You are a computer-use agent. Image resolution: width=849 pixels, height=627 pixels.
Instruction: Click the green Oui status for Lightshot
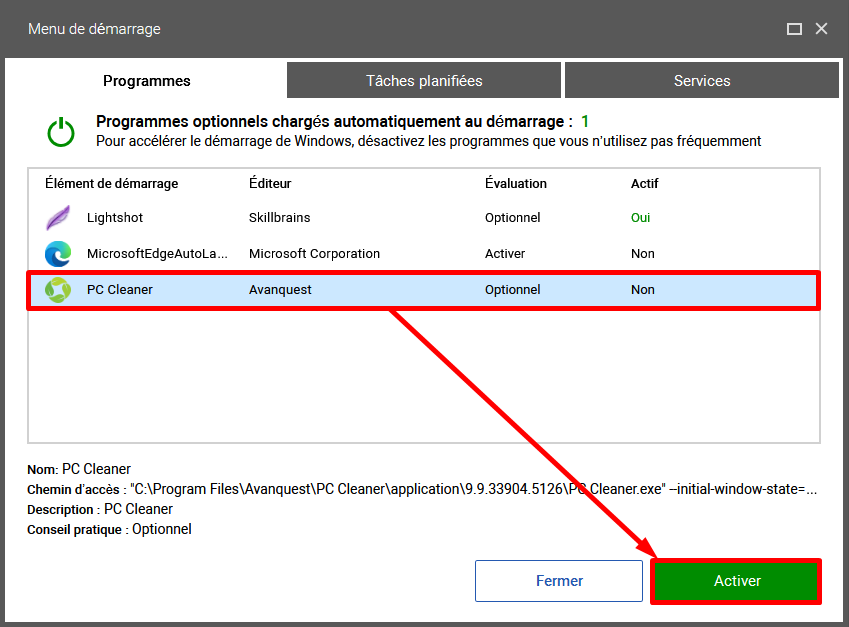pos(640,218)
